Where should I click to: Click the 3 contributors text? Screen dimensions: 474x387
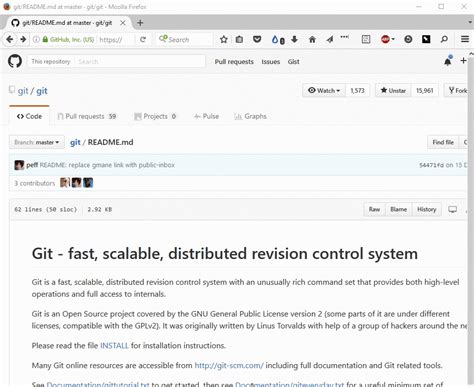(x=35, y=183)
